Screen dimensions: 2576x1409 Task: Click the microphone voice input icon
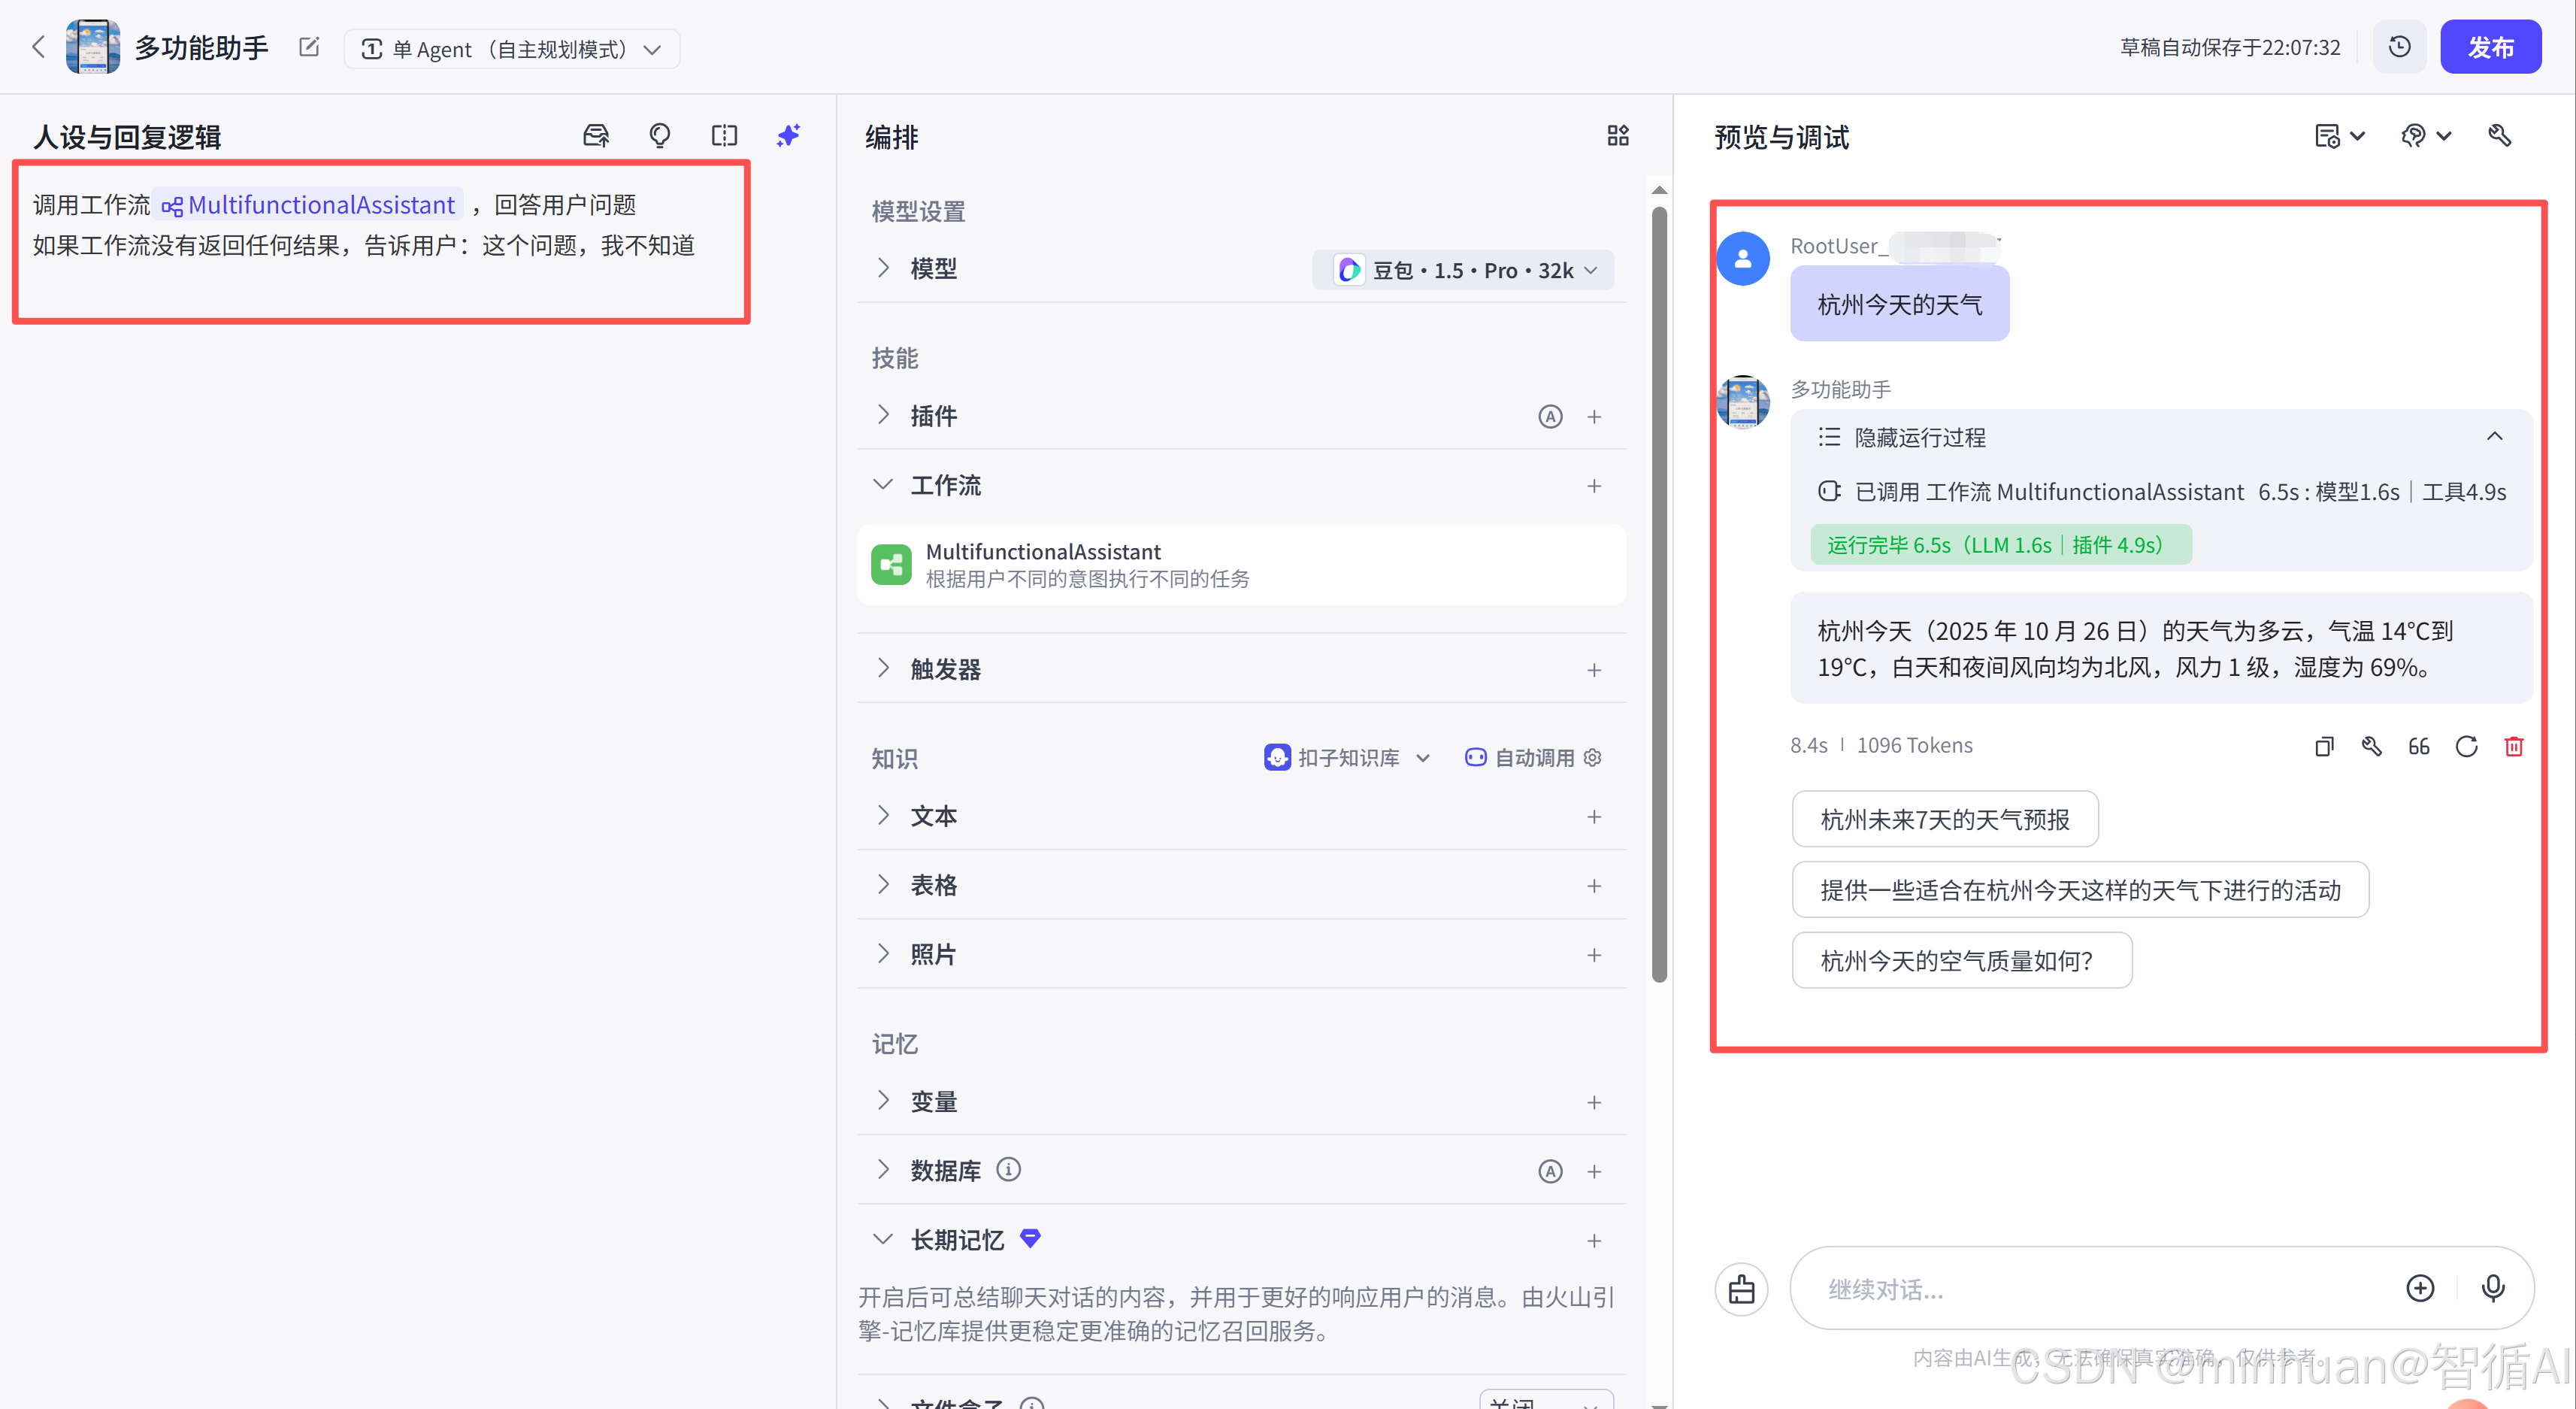(2493, 1288)
